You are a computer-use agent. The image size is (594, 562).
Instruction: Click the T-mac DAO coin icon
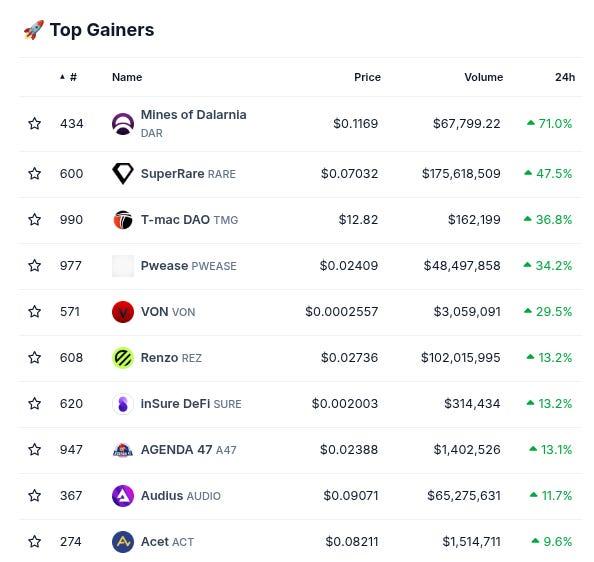click(123, 220)
